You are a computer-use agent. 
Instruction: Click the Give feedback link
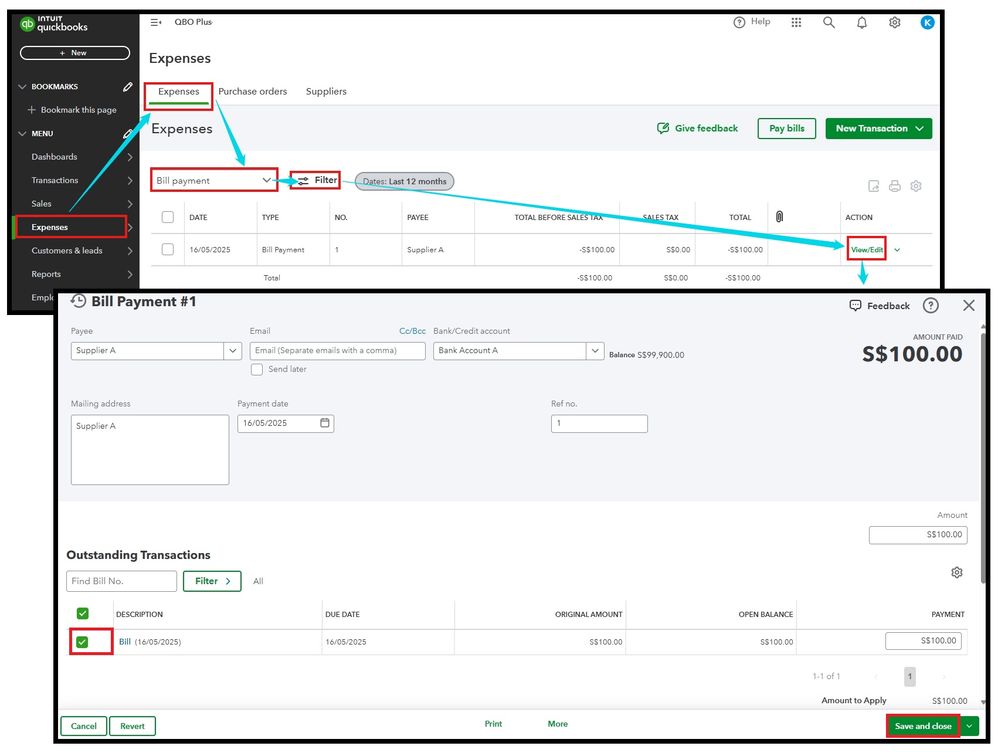tap(697, 128)
